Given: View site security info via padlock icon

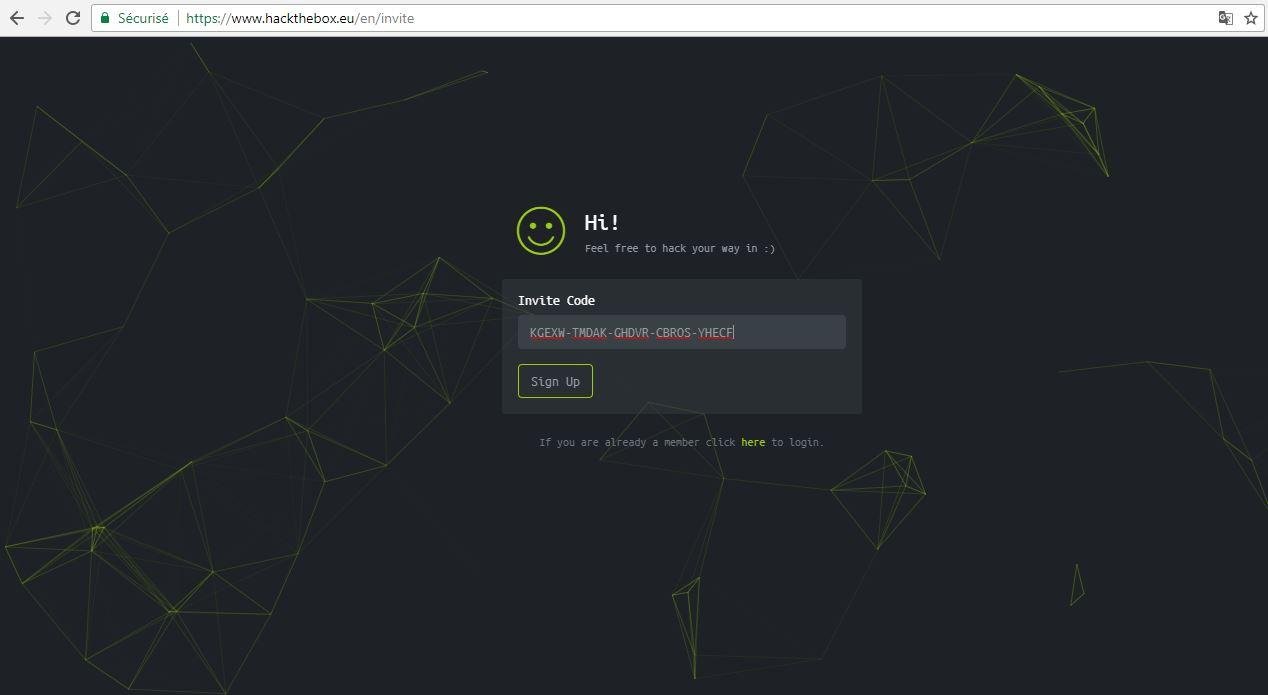Looking at the screenshot, I should tap(105, 18).
